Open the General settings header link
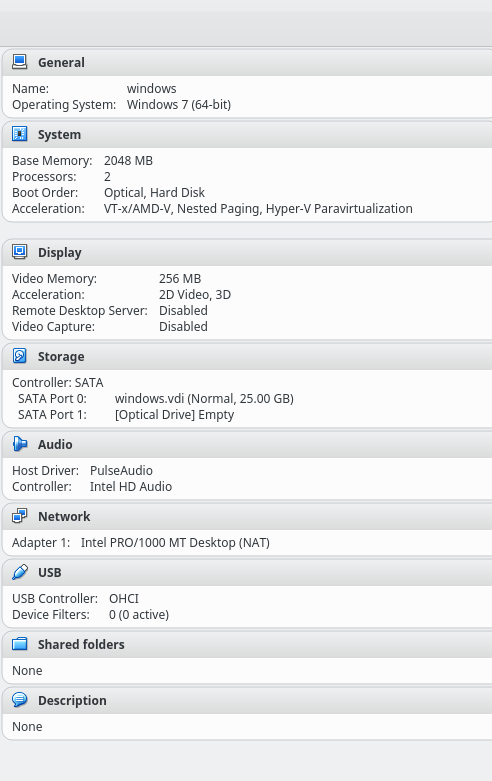The width and height of the screenshot is (492, 781). click(x=61, y=63)
